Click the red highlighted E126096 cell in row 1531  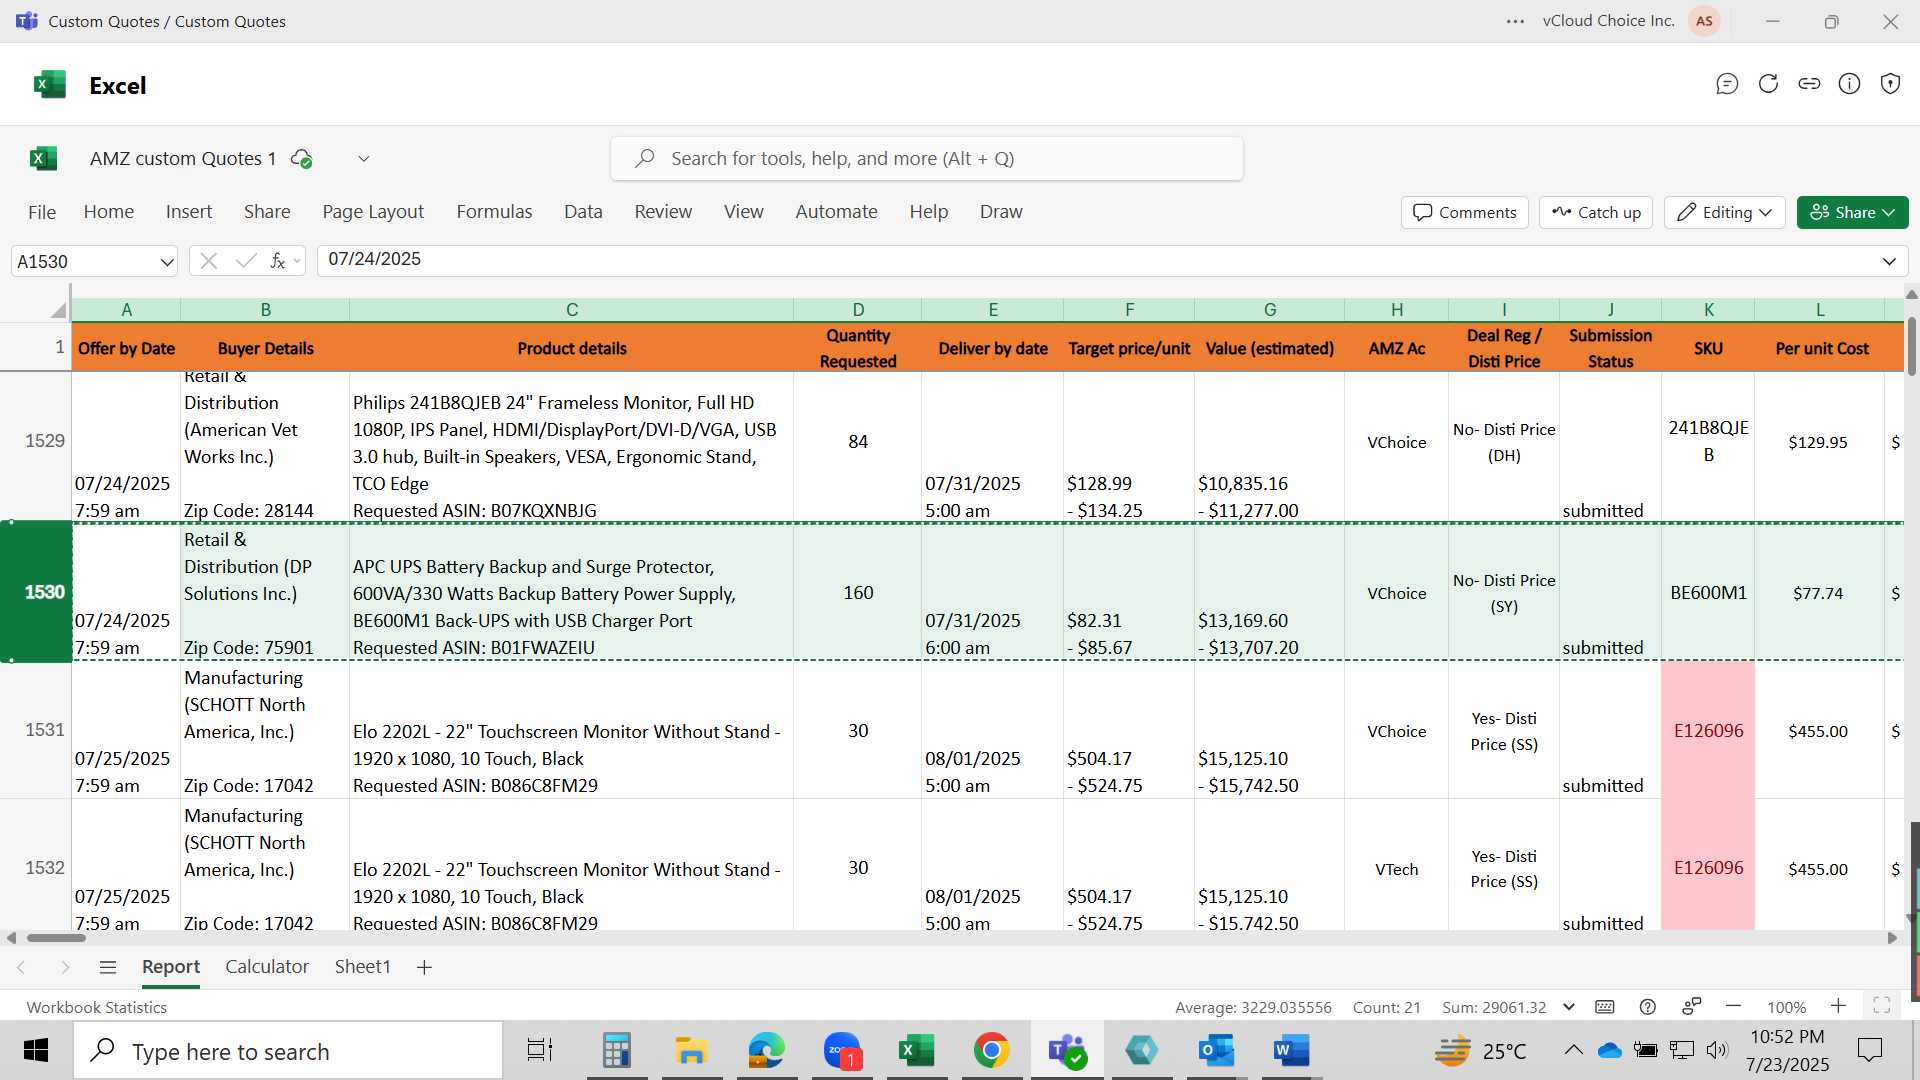1708,730
